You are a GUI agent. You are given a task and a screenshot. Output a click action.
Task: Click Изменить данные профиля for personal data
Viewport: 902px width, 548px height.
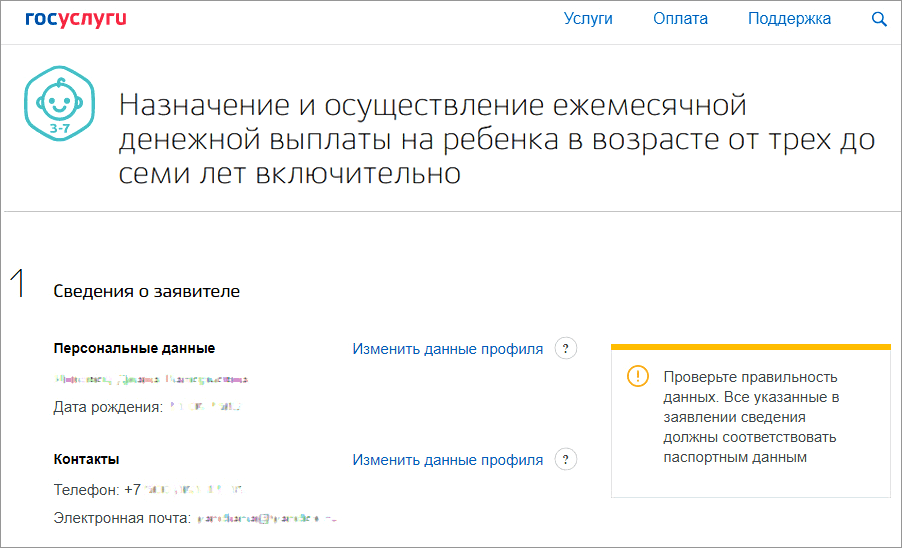(447, 349)
